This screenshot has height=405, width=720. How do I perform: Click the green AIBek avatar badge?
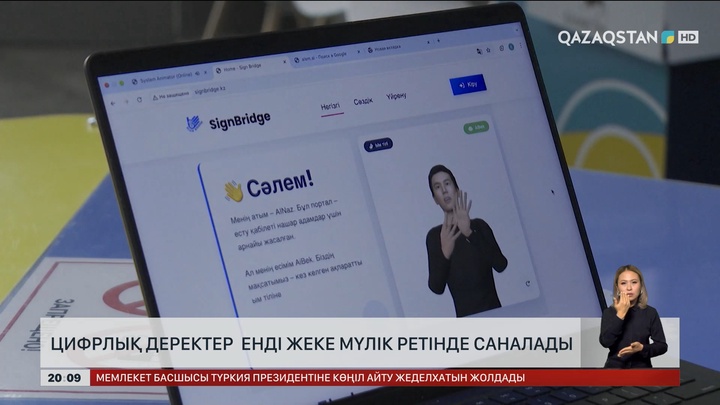pyautogui.click(x=476, y=128)
